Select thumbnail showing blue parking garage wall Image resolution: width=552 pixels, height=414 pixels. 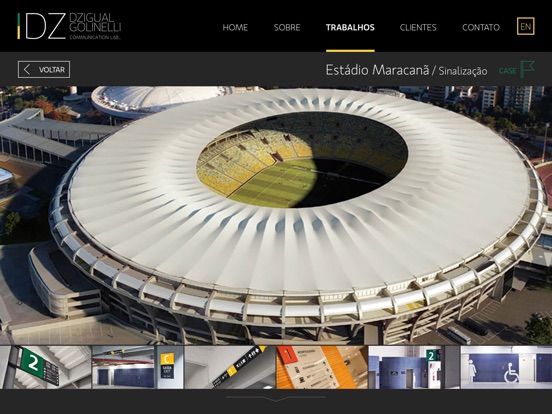123,367
